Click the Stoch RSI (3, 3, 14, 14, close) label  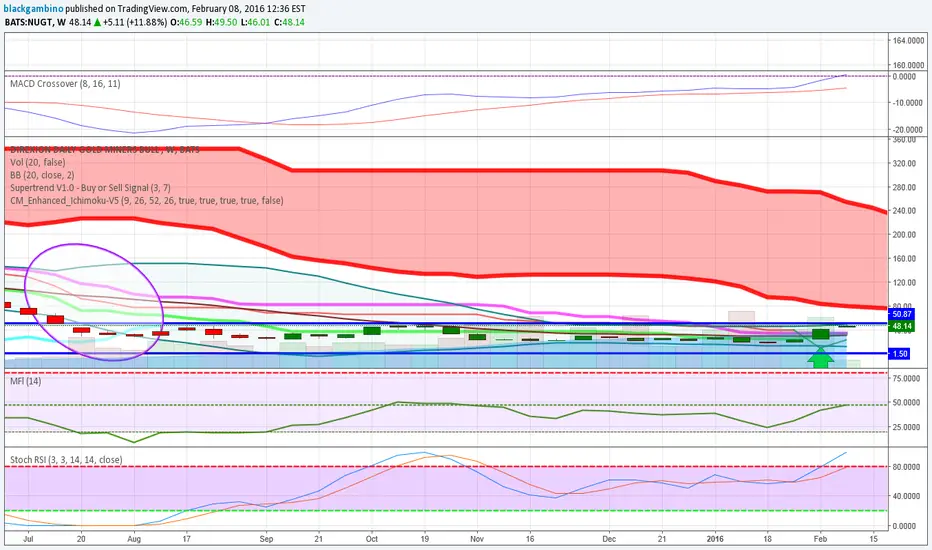click(66, 460)
